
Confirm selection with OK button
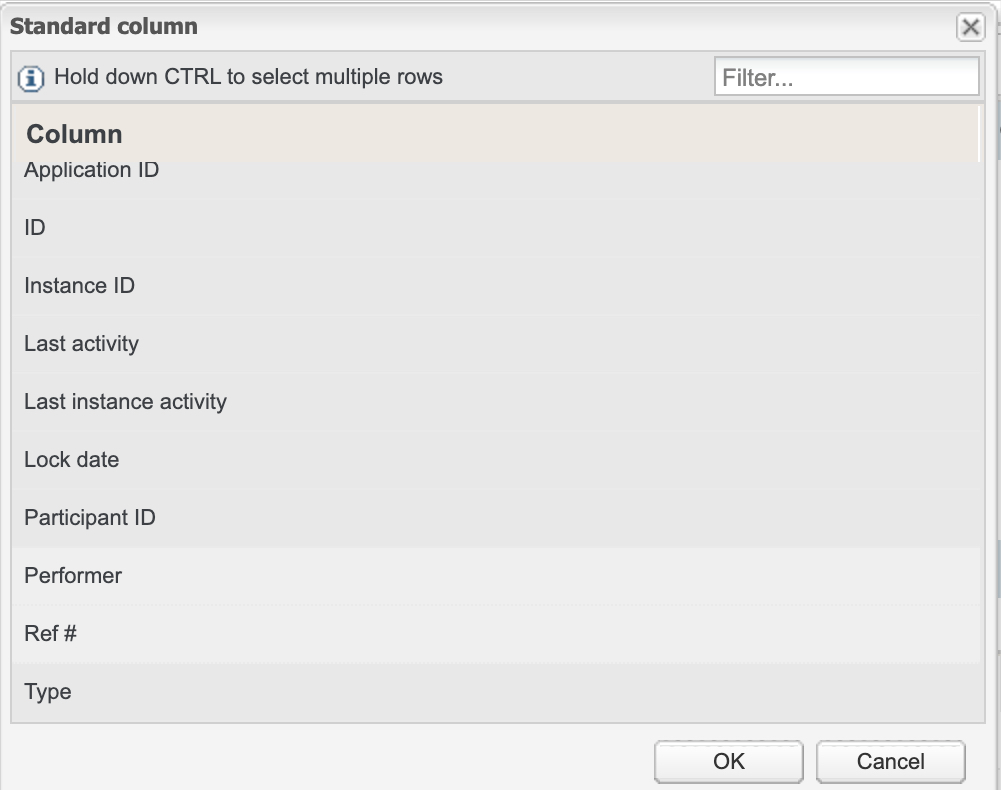click(x=728, y=761)
